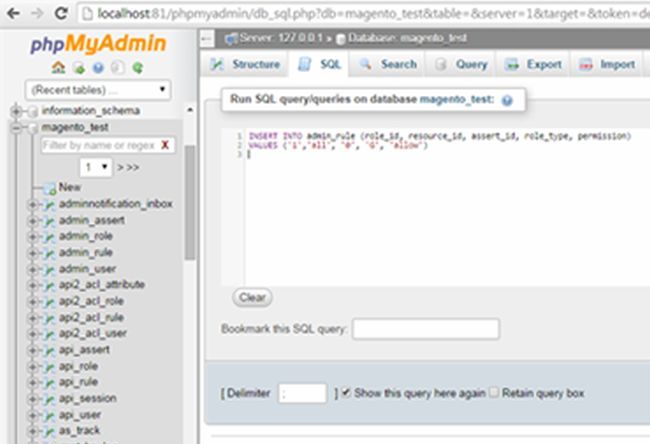Click table icon for admin_rule

coord(49,253)
